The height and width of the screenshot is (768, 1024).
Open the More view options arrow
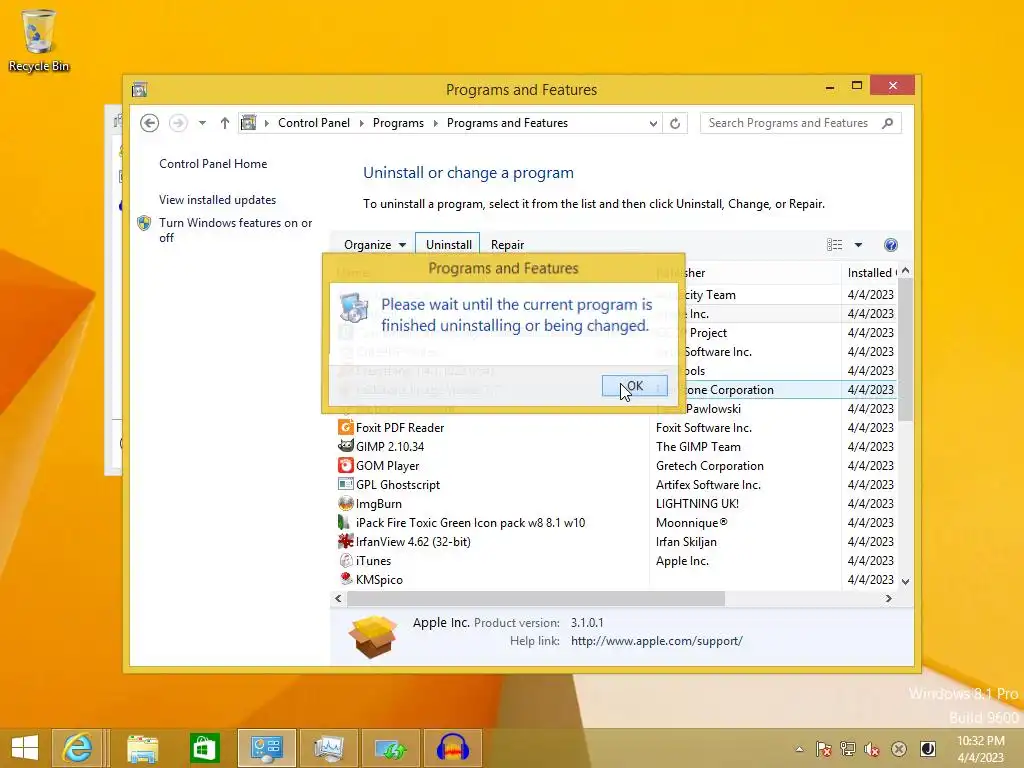(x=858, y=245)
